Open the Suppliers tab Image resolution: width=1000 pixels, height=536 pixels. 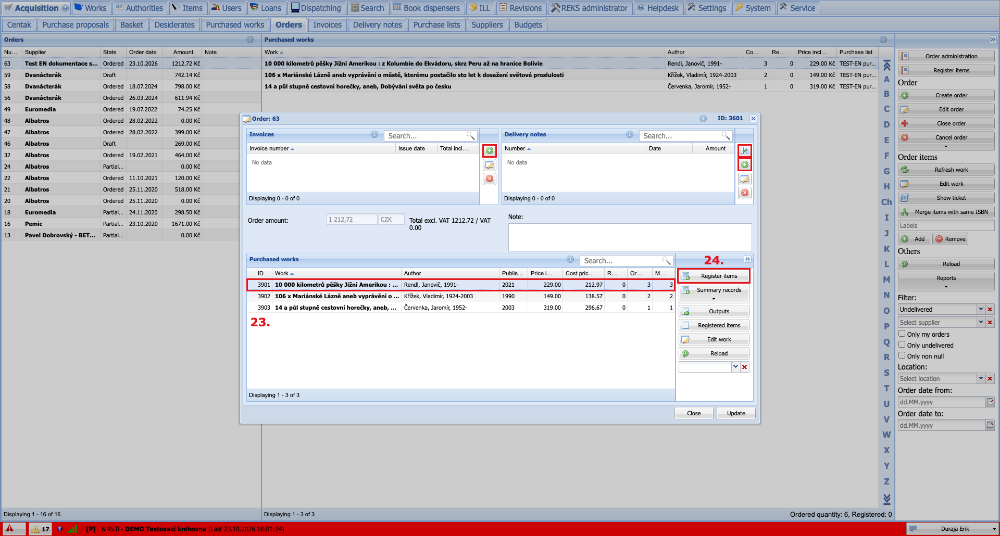[x=487, y=25]
